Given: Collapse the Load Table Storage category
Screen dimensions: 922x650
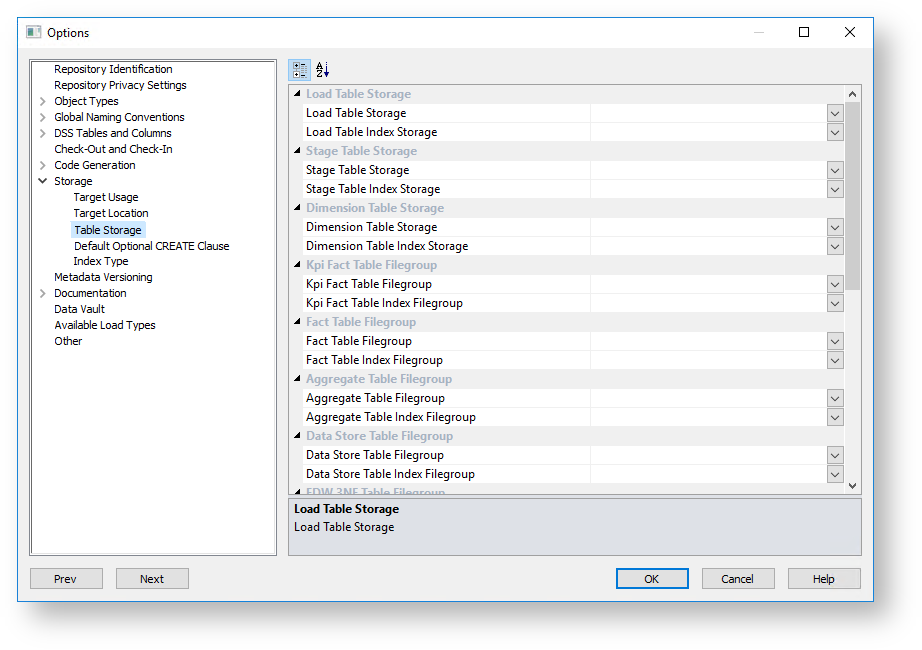Looking at the screenshot, I should click(297, 94).
